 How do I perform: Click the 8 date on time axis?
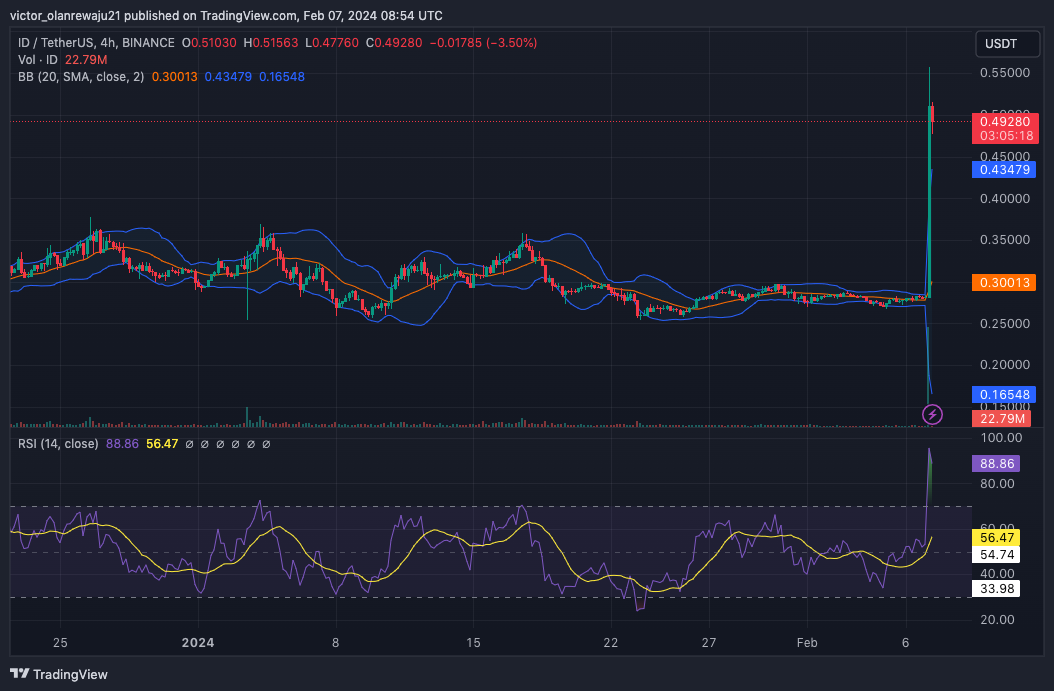point(335,643)
